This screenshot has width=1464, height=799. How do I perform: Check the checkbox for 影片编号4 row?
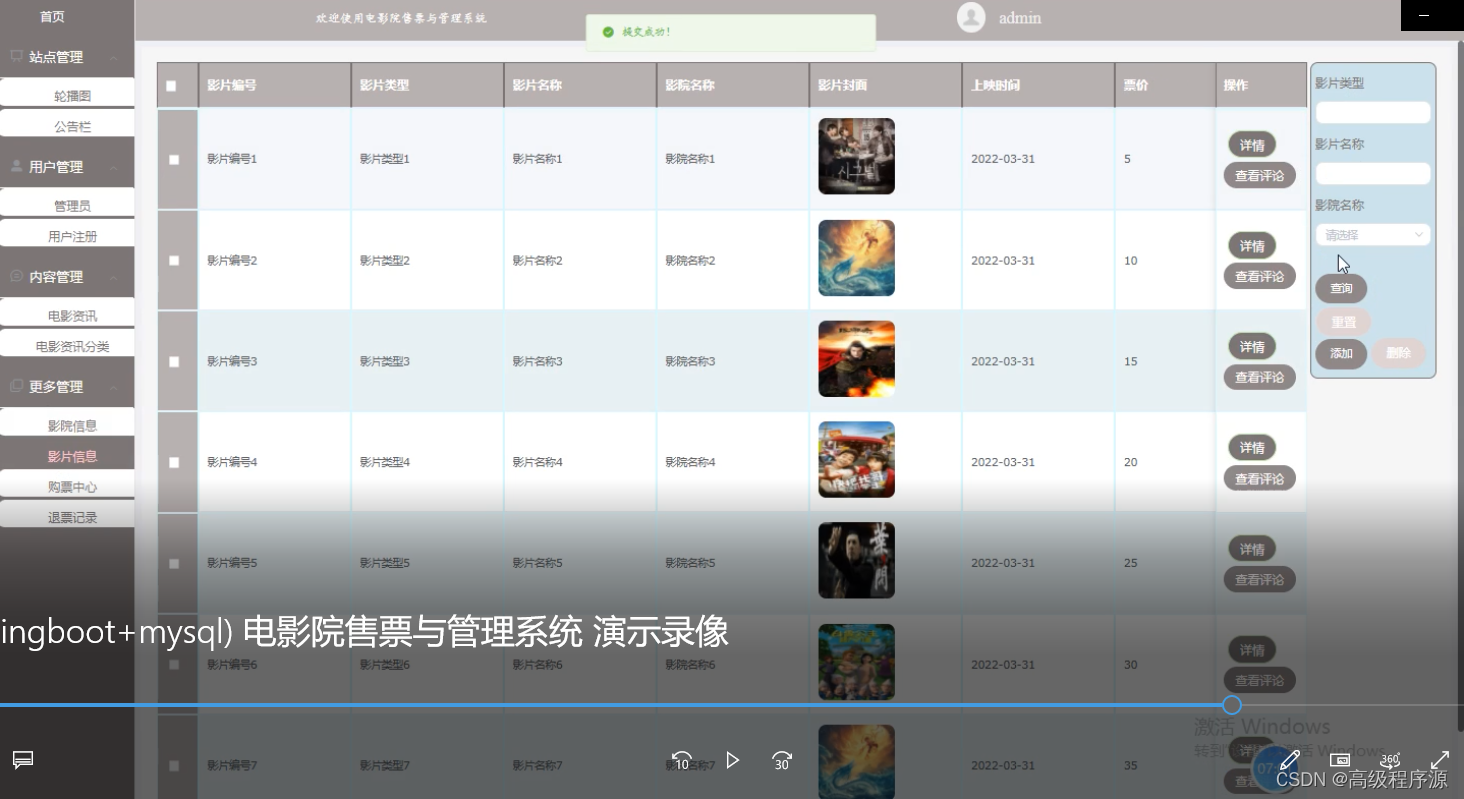[174, 462]
